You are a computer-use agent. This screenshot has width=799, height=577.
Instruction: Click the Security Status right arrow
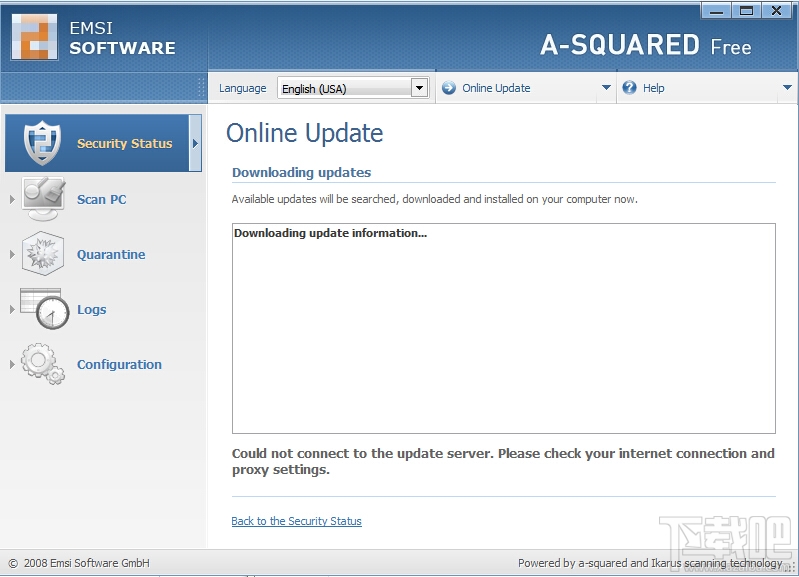(195, 143)
